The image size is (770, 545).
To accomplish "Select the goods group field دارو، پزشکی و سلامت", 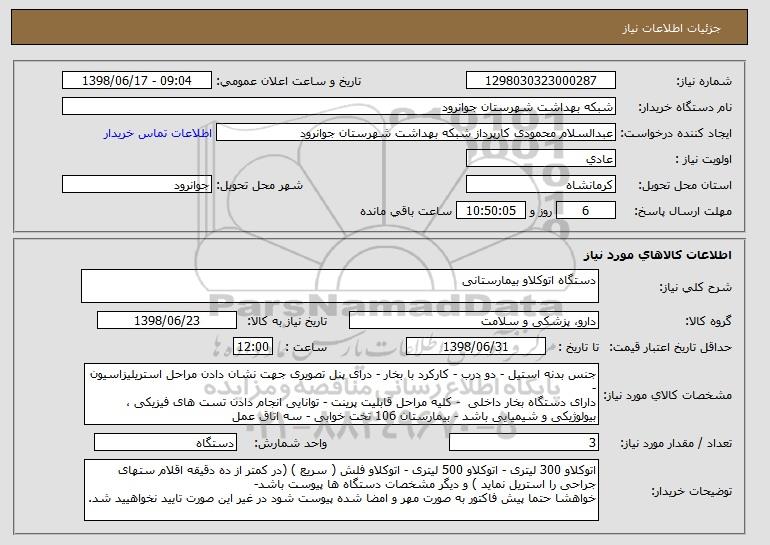I will (x=474, y=321).
